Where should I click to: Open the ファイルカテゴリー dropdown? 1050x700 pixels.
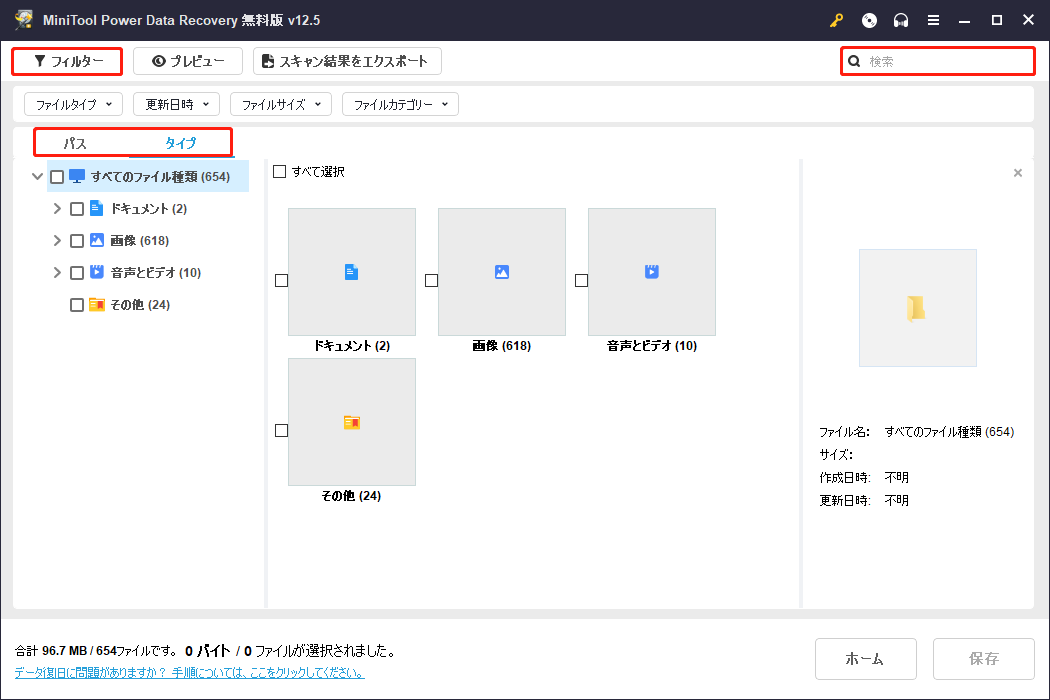tap(400, 104)
